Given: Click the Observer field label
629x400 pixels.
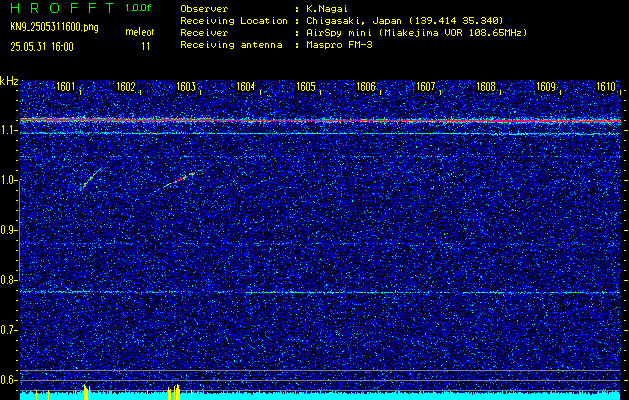Looking at the screenshot, I should click(204, 8).
